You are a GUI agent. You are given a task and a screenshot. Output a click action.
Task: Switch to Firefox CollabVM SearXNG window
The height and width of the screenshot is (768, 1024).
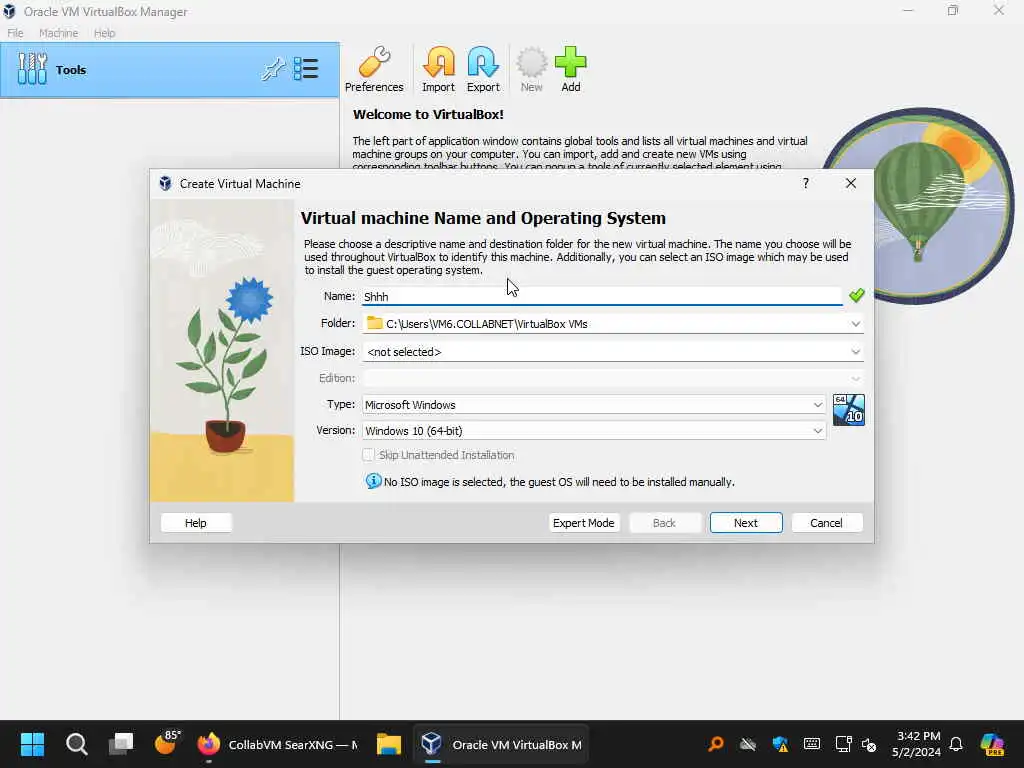point(278,744)
